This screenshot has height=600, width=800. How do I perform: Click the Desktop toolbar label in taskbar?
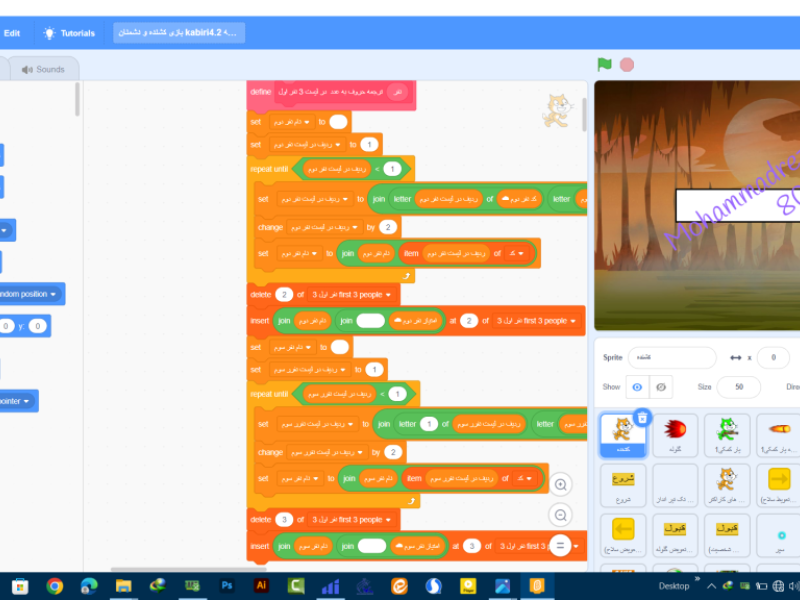pos(673,586)
